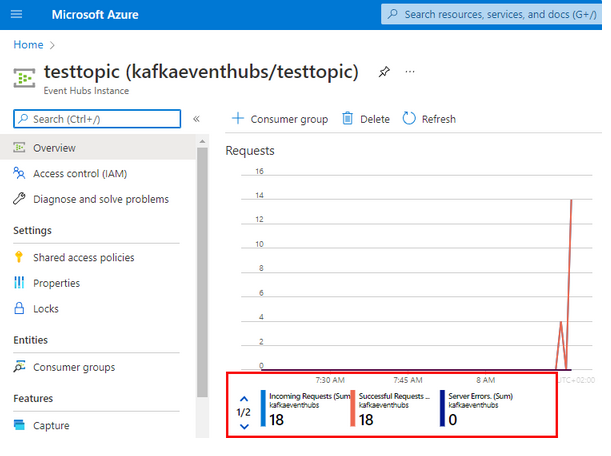The width and height of the screenshot is (611, 456).
Task: Click the Requests chart title
Action: click(250, 151)
